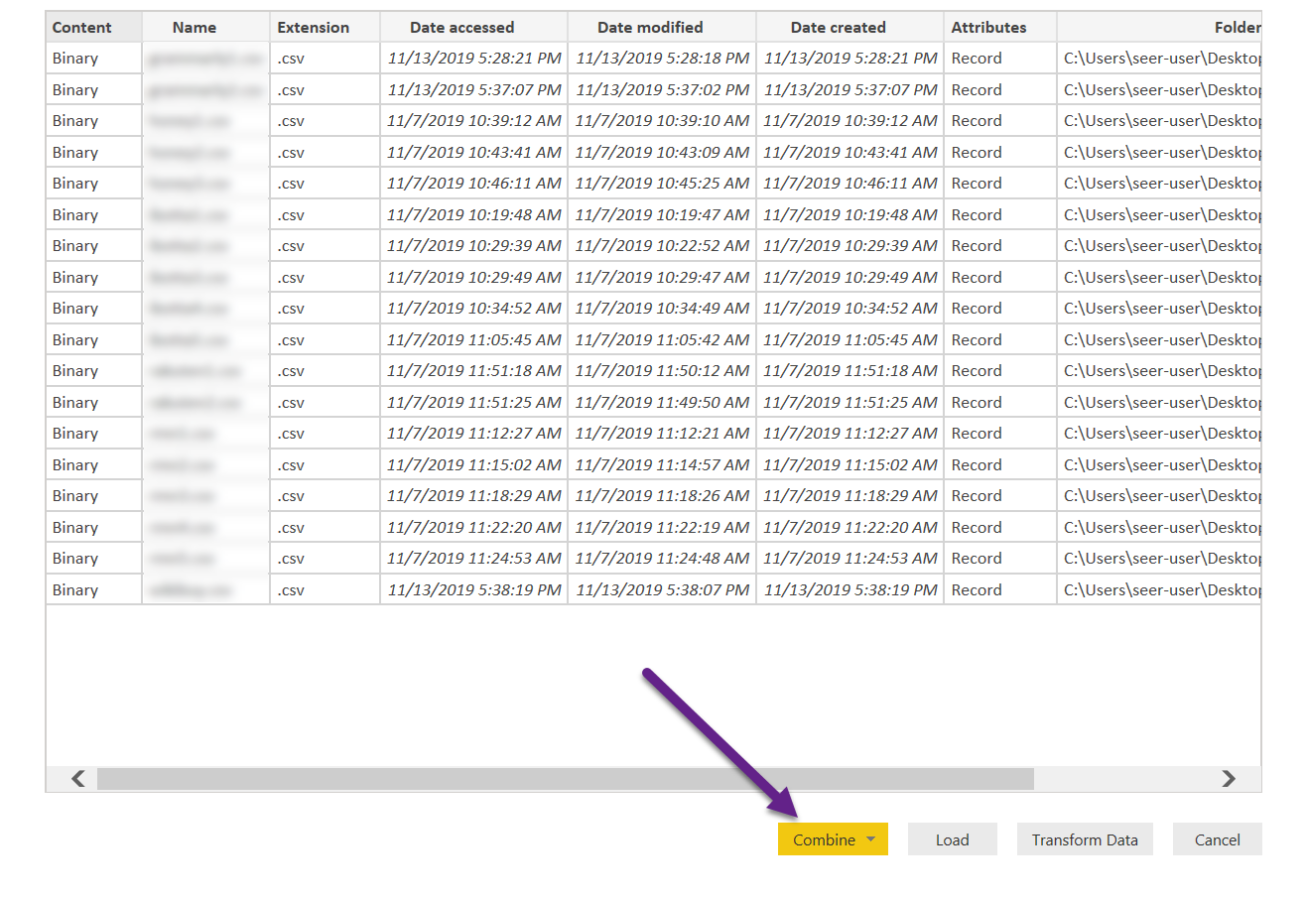Click the Date created column header

point(838,27)
